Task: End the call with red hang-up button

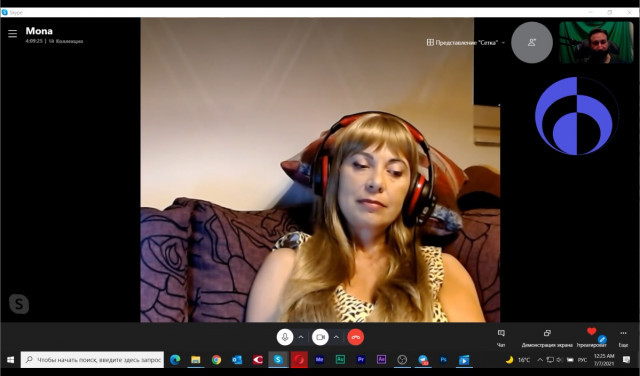Action: click(x=356, y=337)
